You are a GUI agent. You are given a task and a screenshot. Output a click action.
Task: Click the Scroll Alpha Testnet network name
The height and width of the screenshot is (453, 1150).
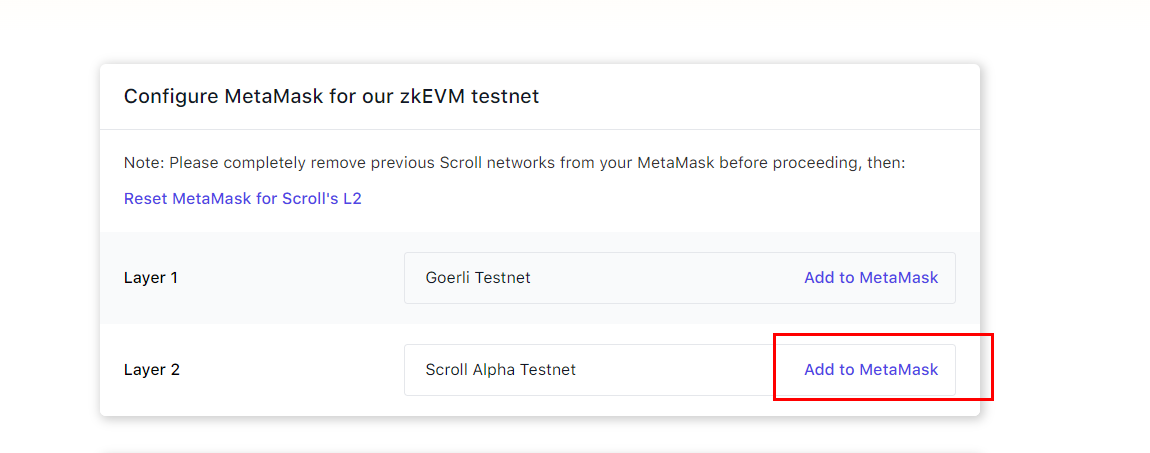click(500, 370)
